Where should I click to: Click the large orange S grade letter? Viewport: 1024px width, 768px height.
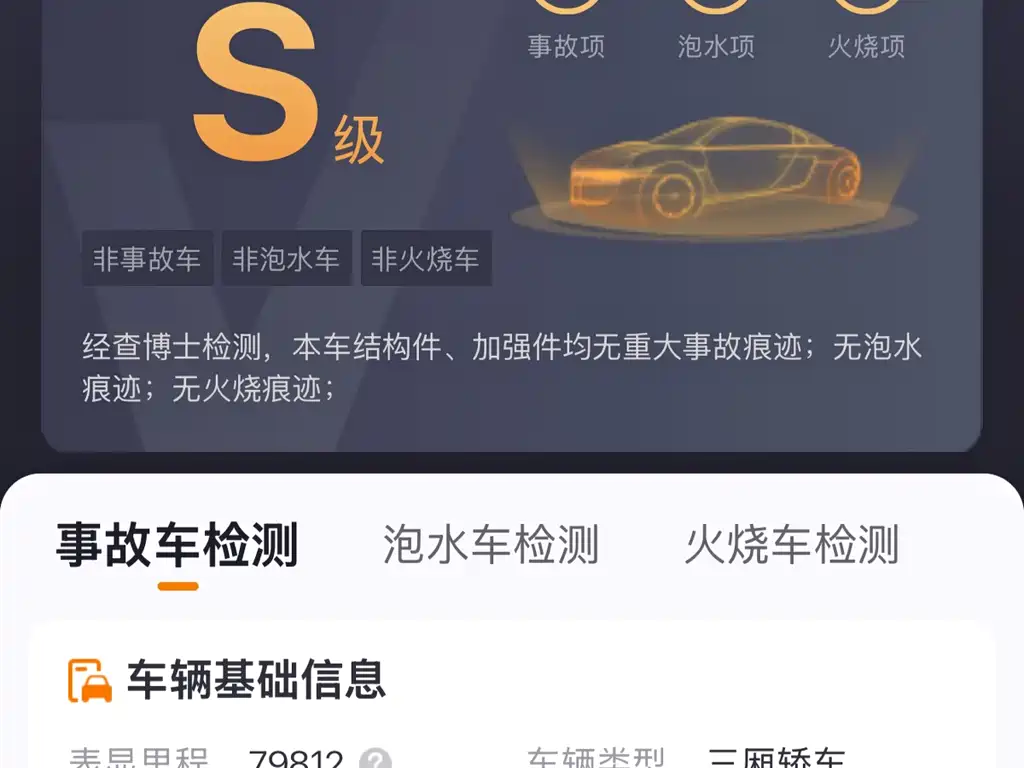pos(255,82)
